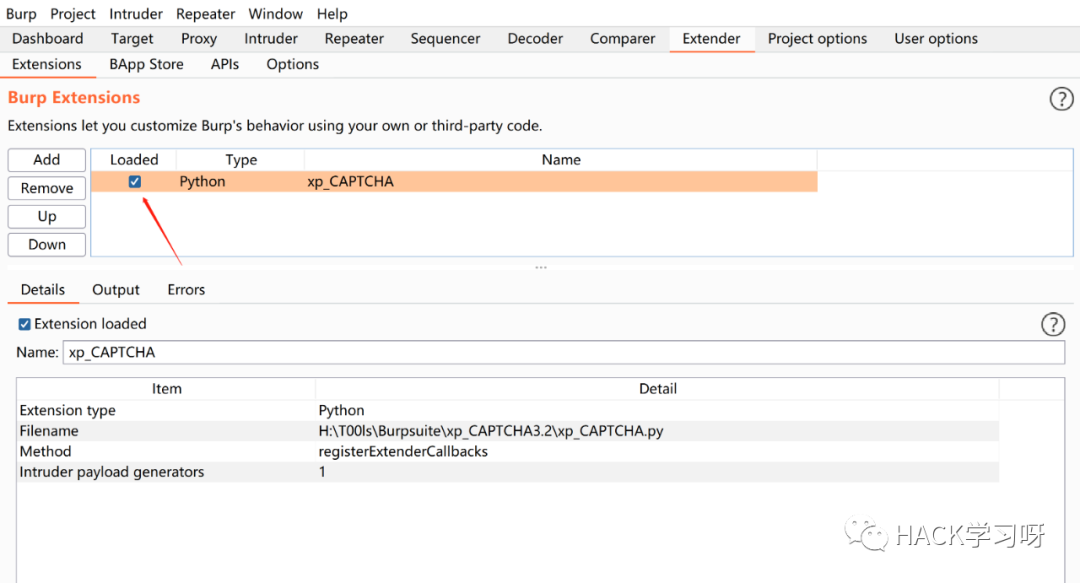The image size is (1080, 583).
Task: Move extension with the Up button
Action: click(47, 216)
